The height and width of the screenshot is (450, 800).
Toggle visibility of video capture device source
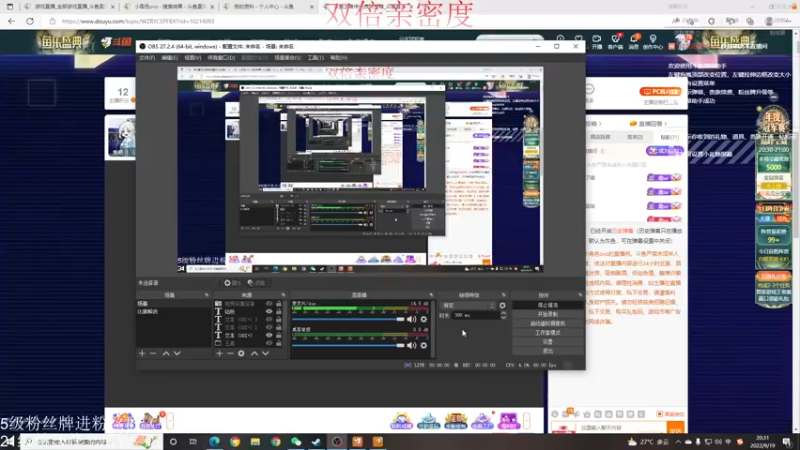point(269,304)
